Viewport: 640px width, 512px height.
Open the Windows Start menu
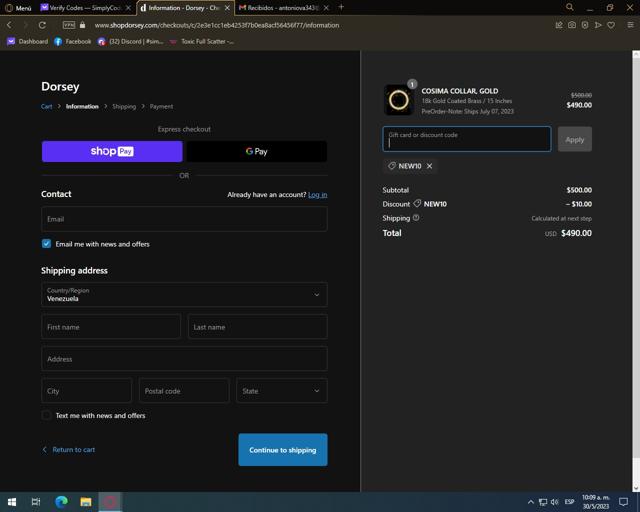12,502
